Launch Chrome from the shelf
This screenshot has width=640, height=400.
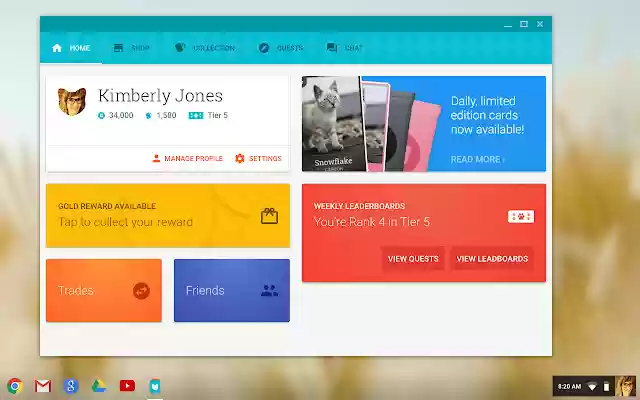coord(15,386)
